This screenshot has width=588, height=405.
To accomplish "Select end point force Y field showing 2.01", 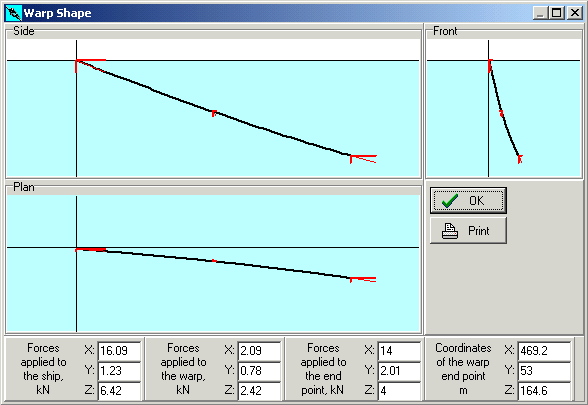I will pyautogui.click(x=399, y=370).
